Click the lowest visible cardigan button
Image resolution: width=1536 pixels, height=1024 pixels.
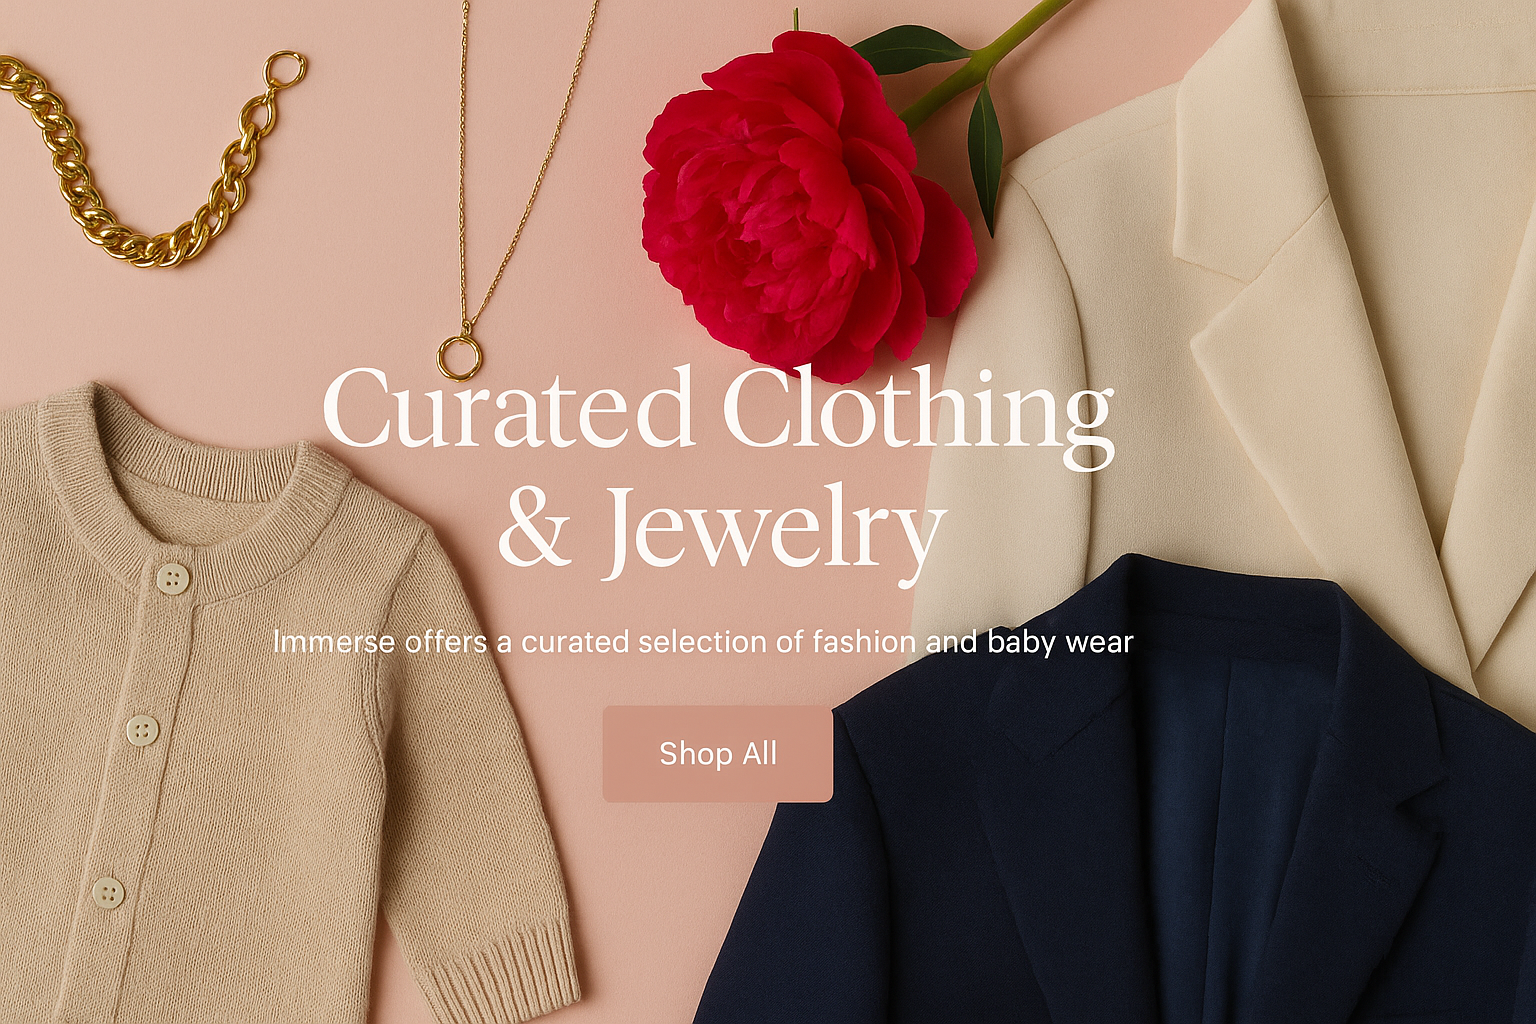pyautogui.click(x=108, y=892)
